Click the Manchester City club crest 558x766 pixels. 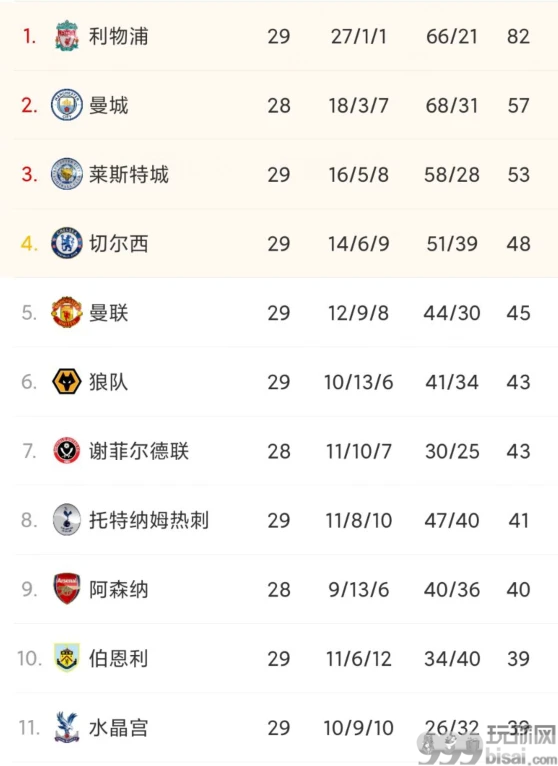point(67,105)
